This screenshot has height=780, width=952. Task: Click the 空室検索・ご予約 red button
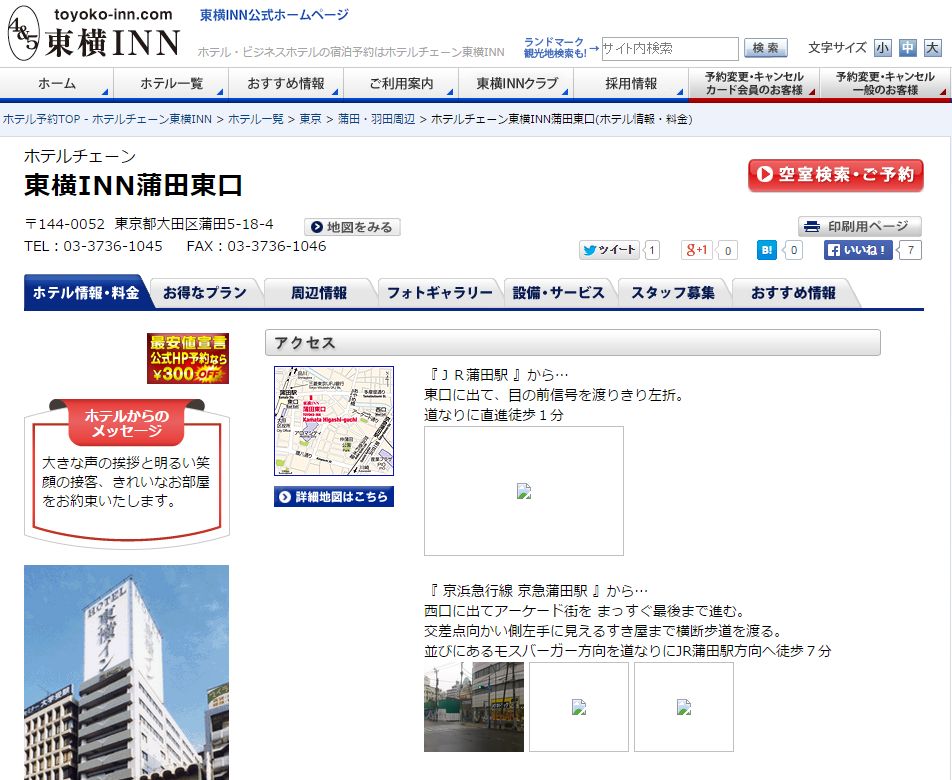[x=835, y=175]
